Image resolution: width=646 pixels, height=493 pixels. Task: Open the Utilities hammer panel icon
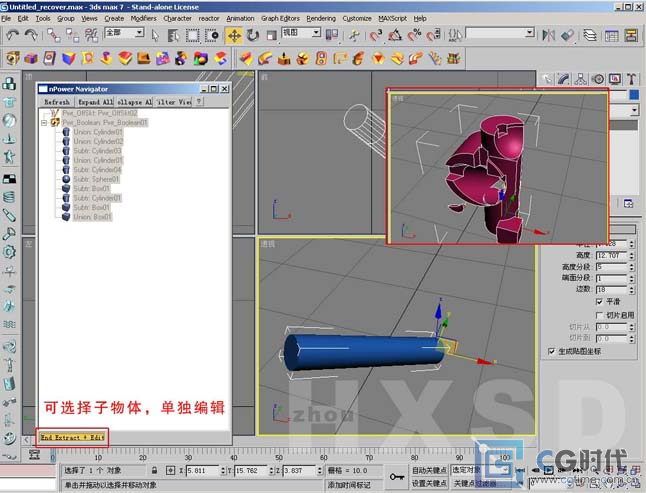tap(631, 79)
